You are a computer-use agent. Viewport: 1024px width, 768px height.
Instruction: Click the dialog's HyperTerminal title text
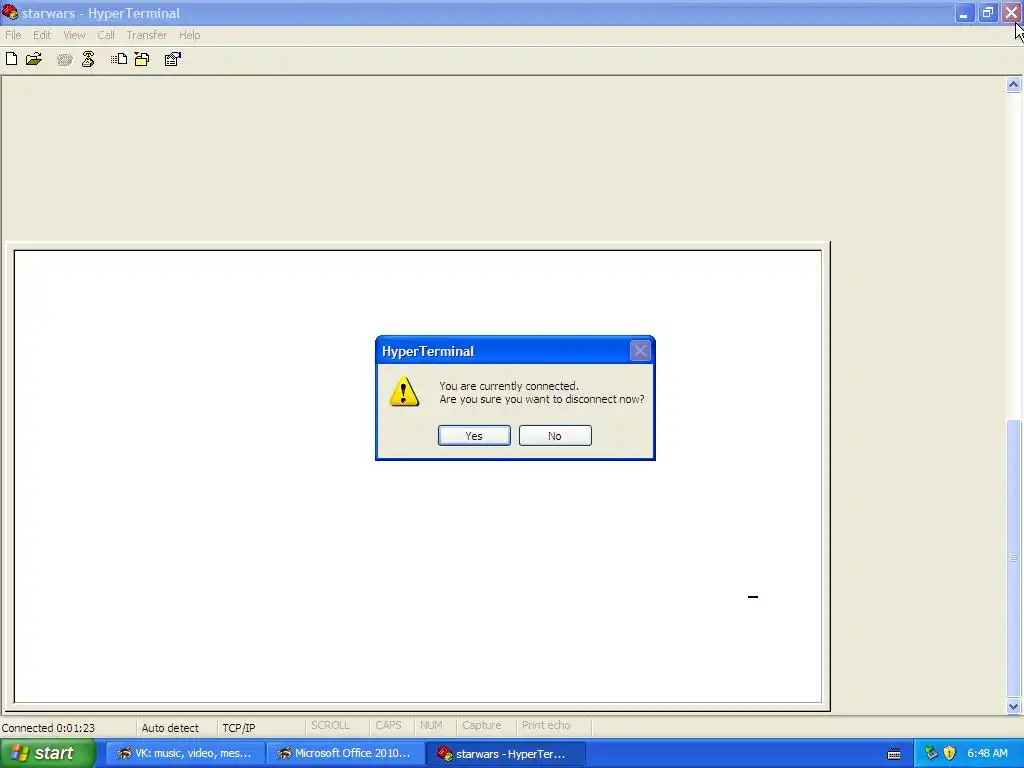pos(428,351)
